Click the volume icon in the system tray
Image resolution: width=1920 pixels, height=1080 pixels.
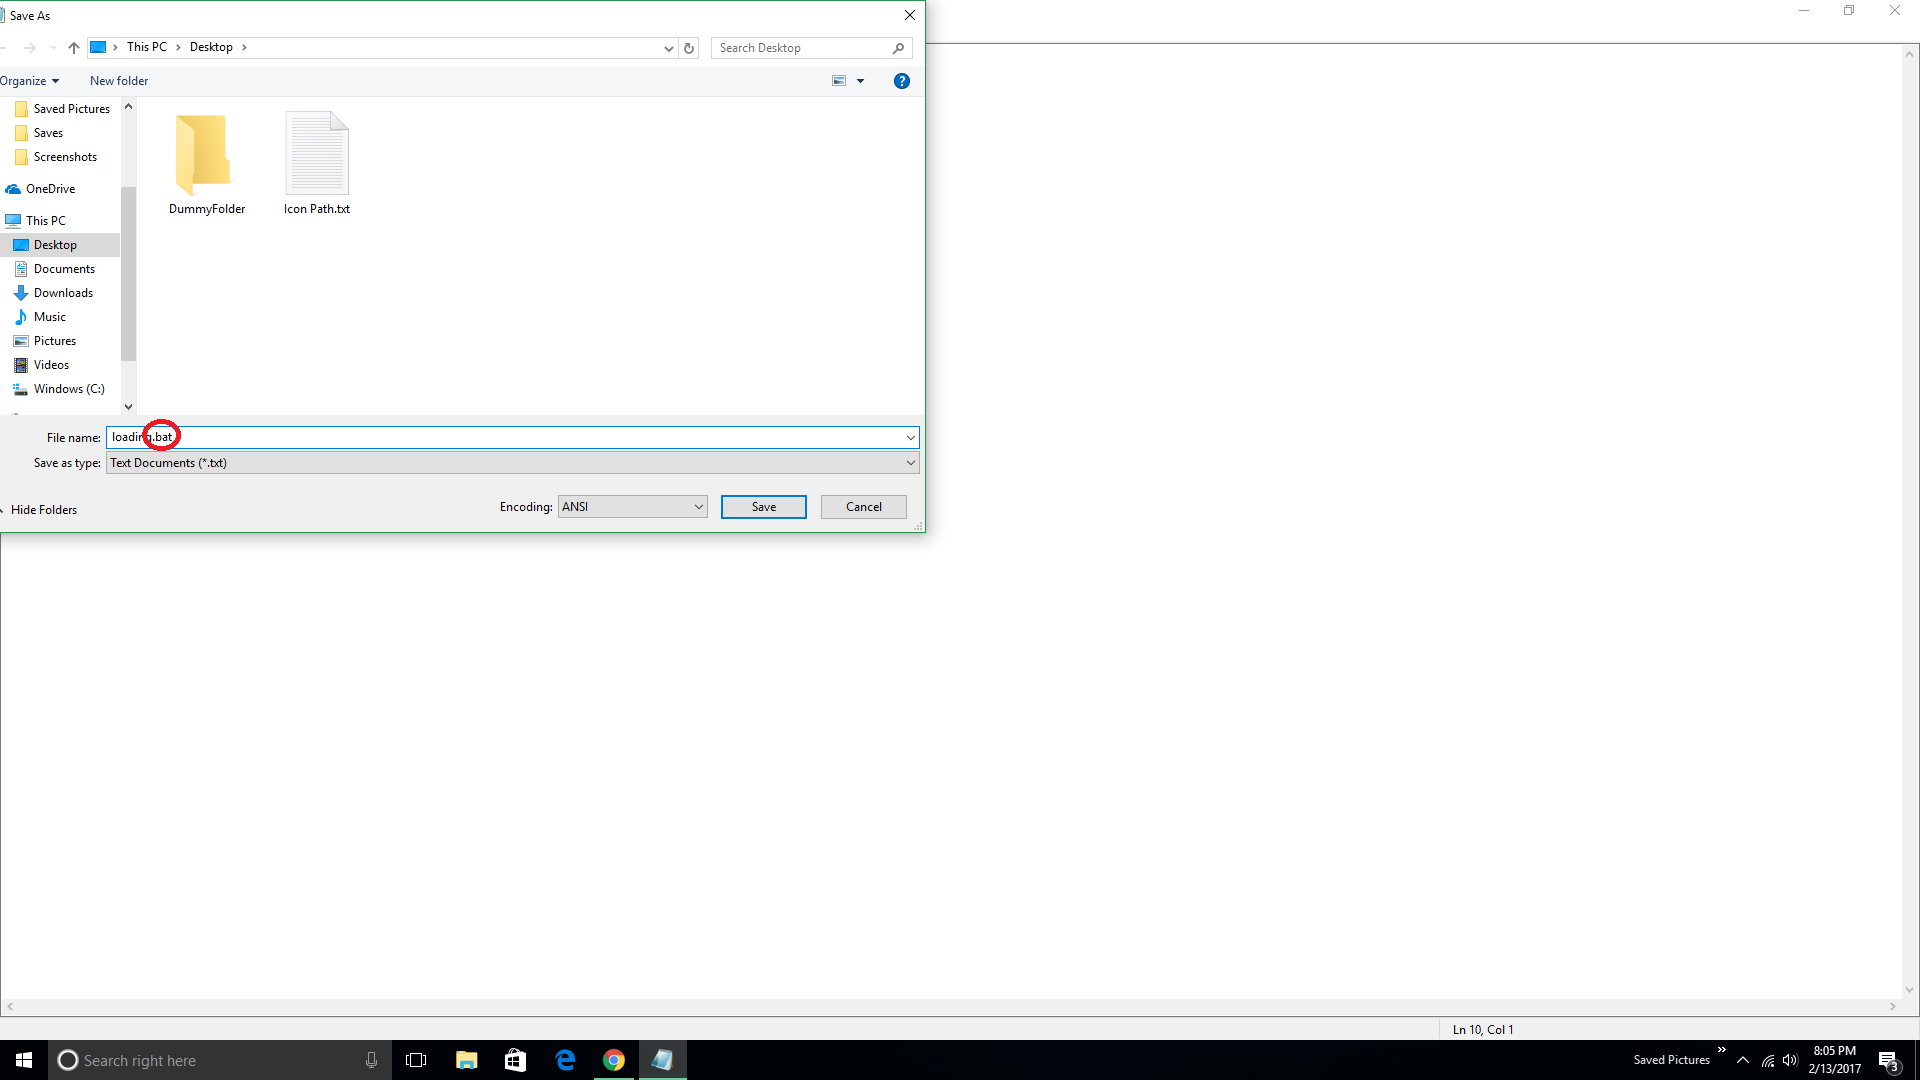[x=1791, y=1060]
